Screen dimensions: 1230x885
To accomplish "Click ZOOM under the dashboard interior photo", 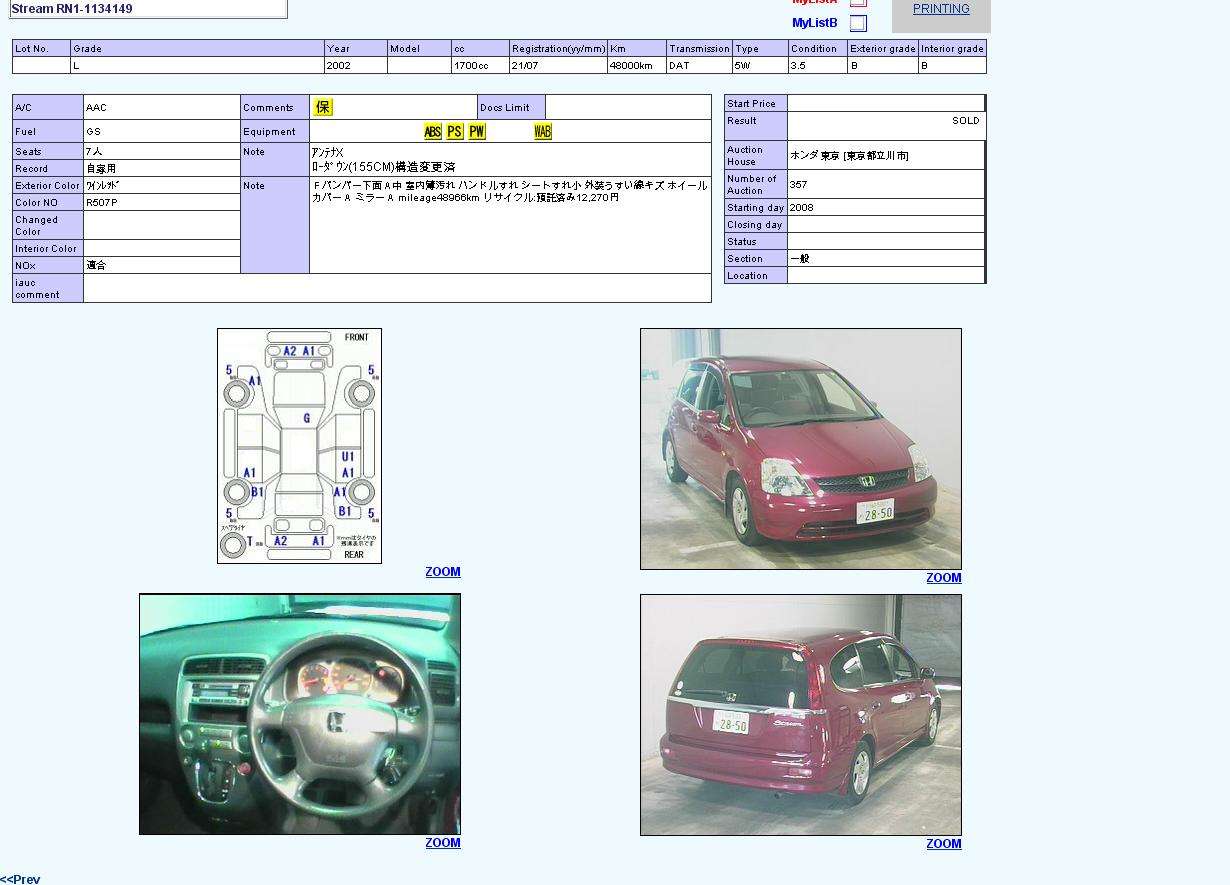I will 443,843.
